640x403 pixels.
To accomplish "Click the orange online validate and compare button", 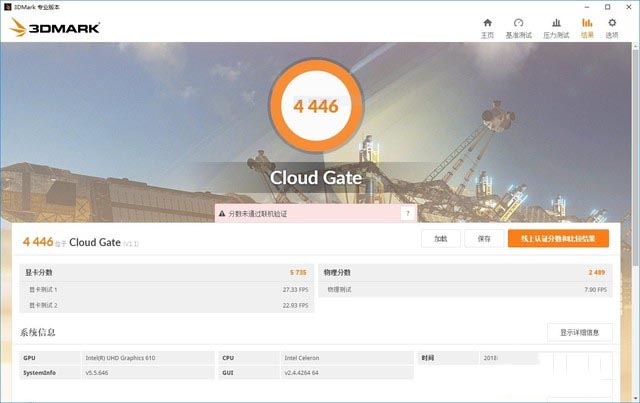I will pyautogui.click(x=558, y=238).
